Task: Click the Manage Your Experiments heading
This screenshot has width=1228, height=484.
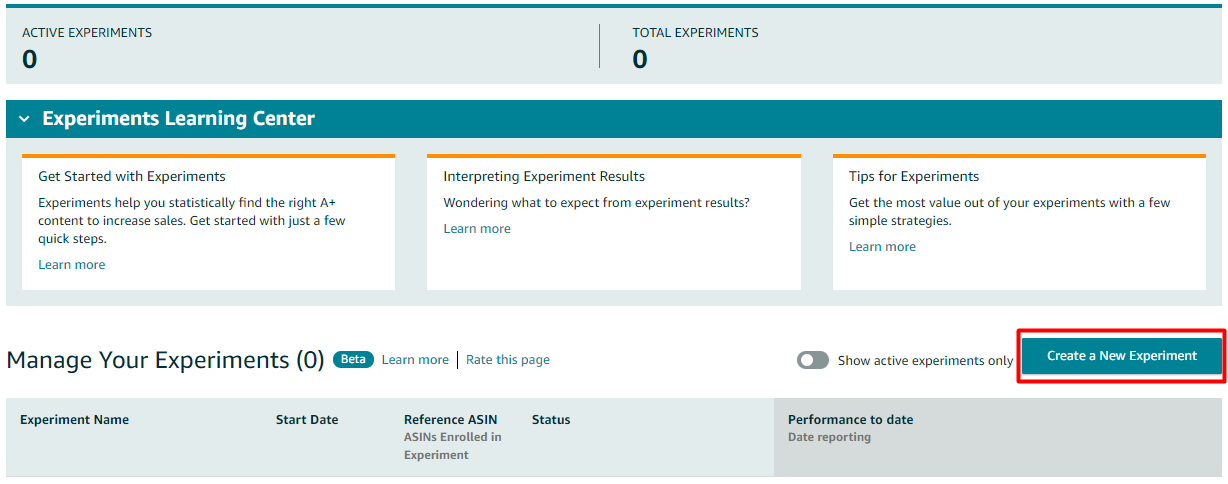Action: coord(165,360)
